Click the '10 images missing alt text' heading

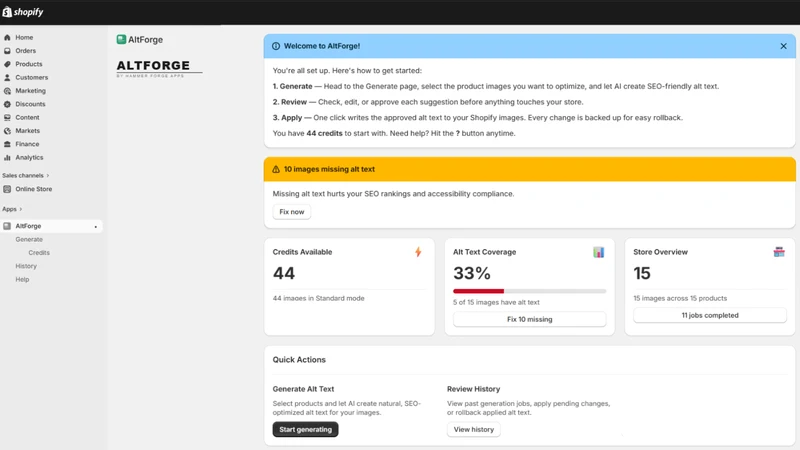329,169
